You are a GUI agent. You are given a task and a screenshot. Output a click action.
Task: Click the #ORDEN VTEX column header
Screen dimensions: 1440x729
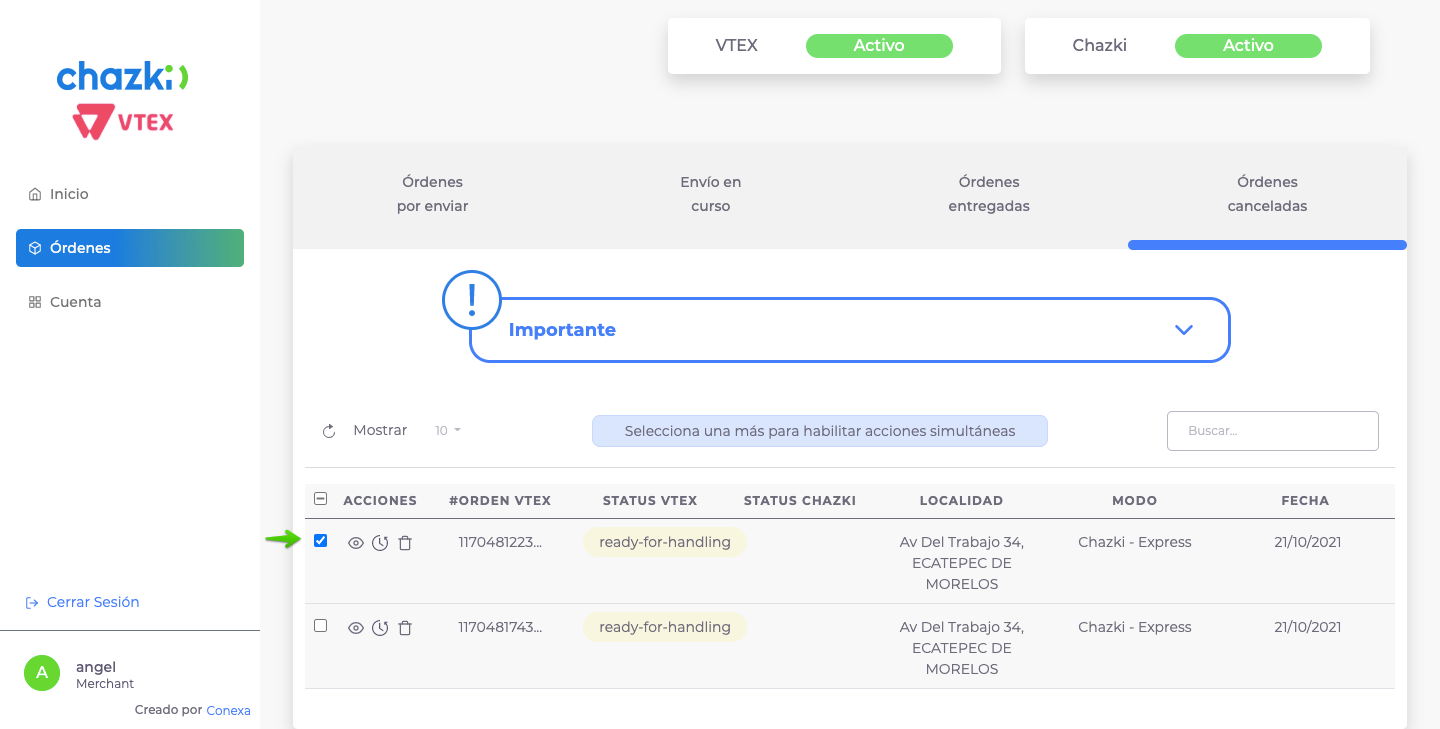500,501
